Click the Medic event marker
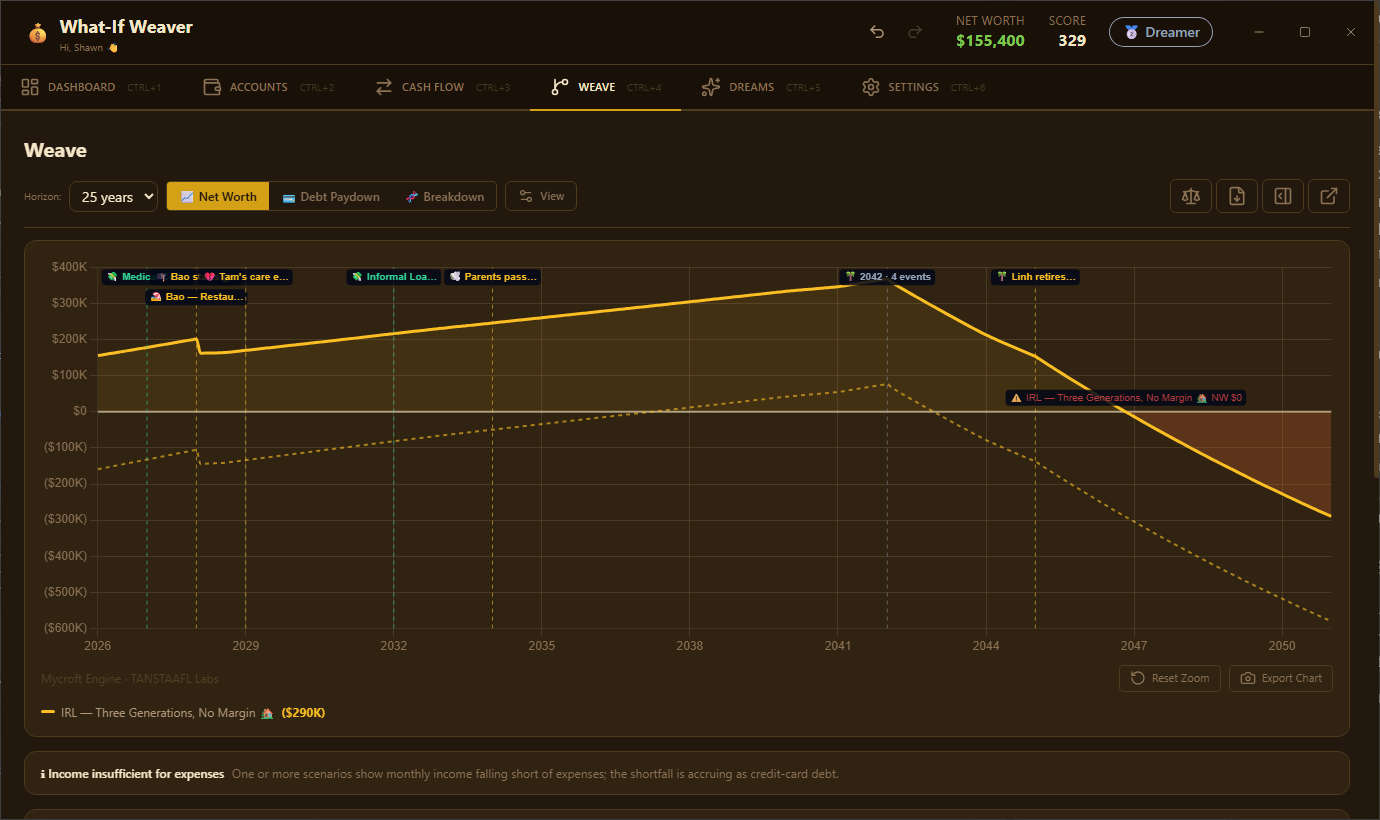 point(128,277)
